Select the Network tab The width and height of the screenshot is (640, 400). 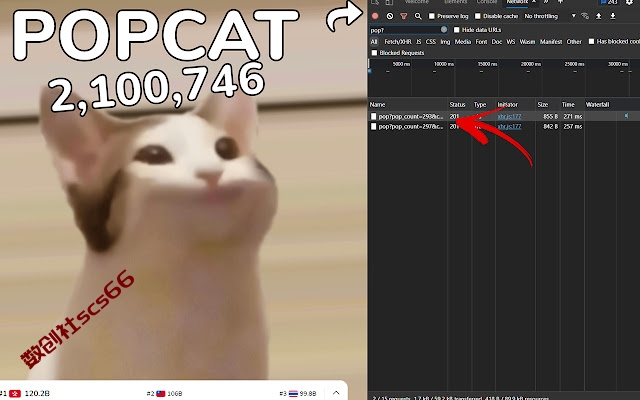(517, 2)
